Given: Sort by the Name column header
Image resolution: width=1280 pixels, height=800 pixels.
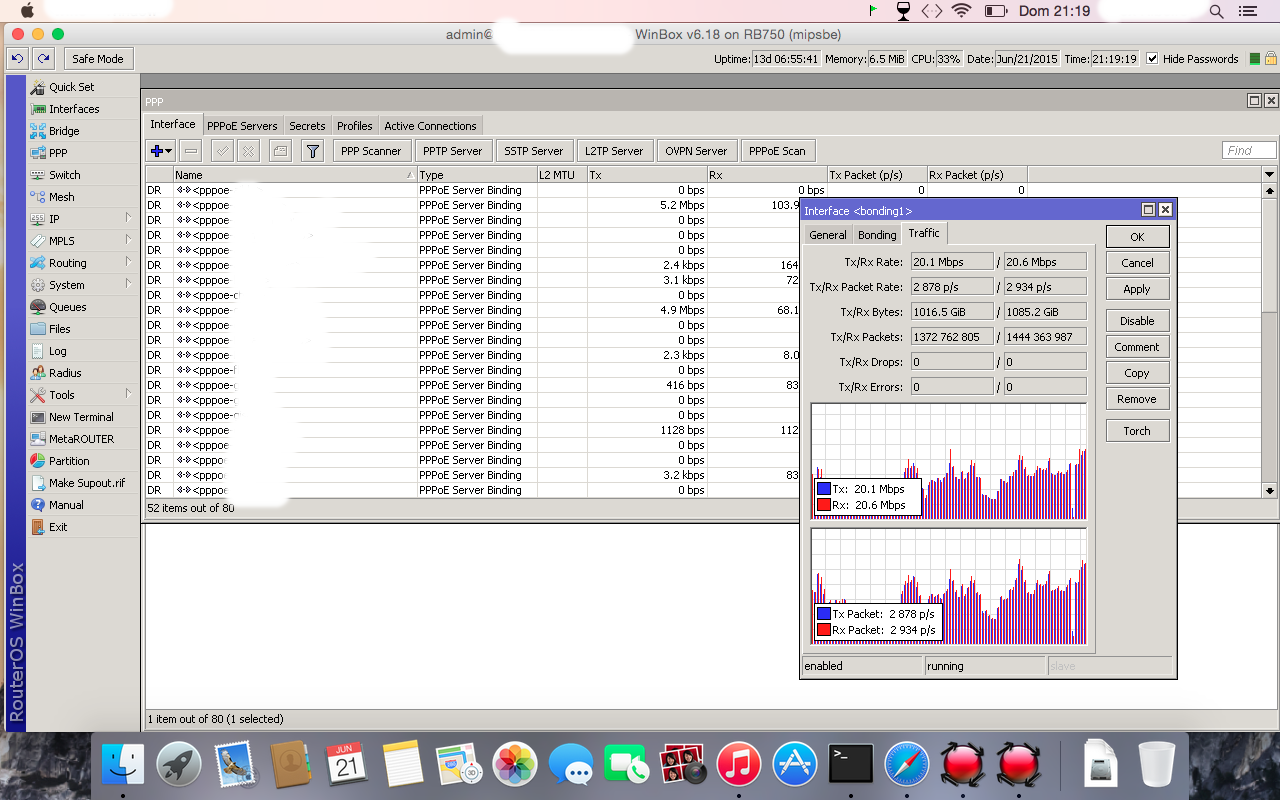Looking at the screenshot, I should click(295, 175).
